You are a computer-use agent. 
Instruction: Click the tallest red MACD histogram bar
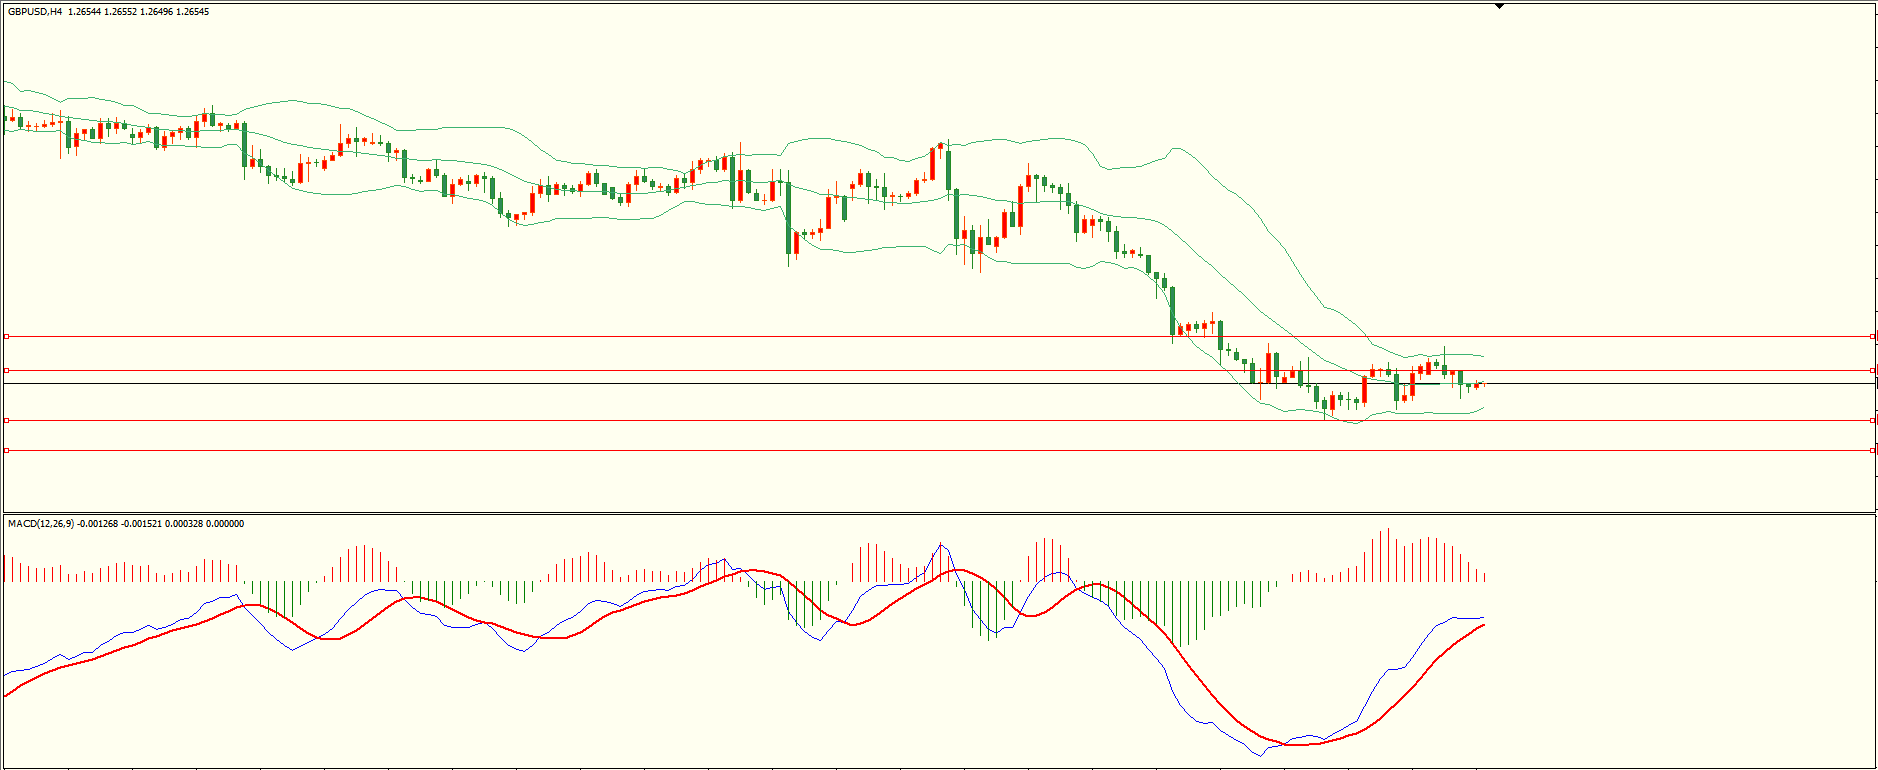(x=1388, y=555)
